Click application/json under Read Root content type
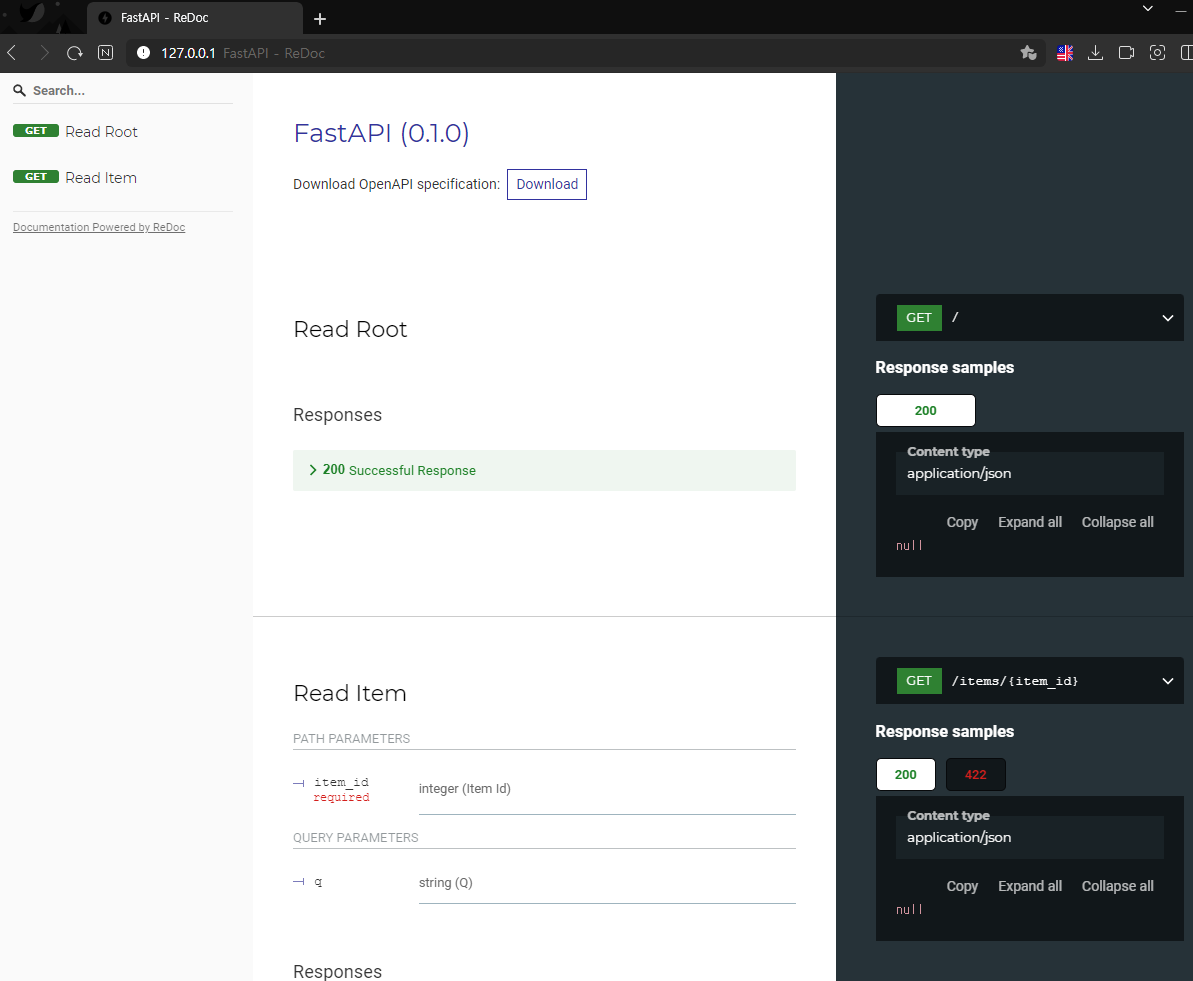 [959, 473]
